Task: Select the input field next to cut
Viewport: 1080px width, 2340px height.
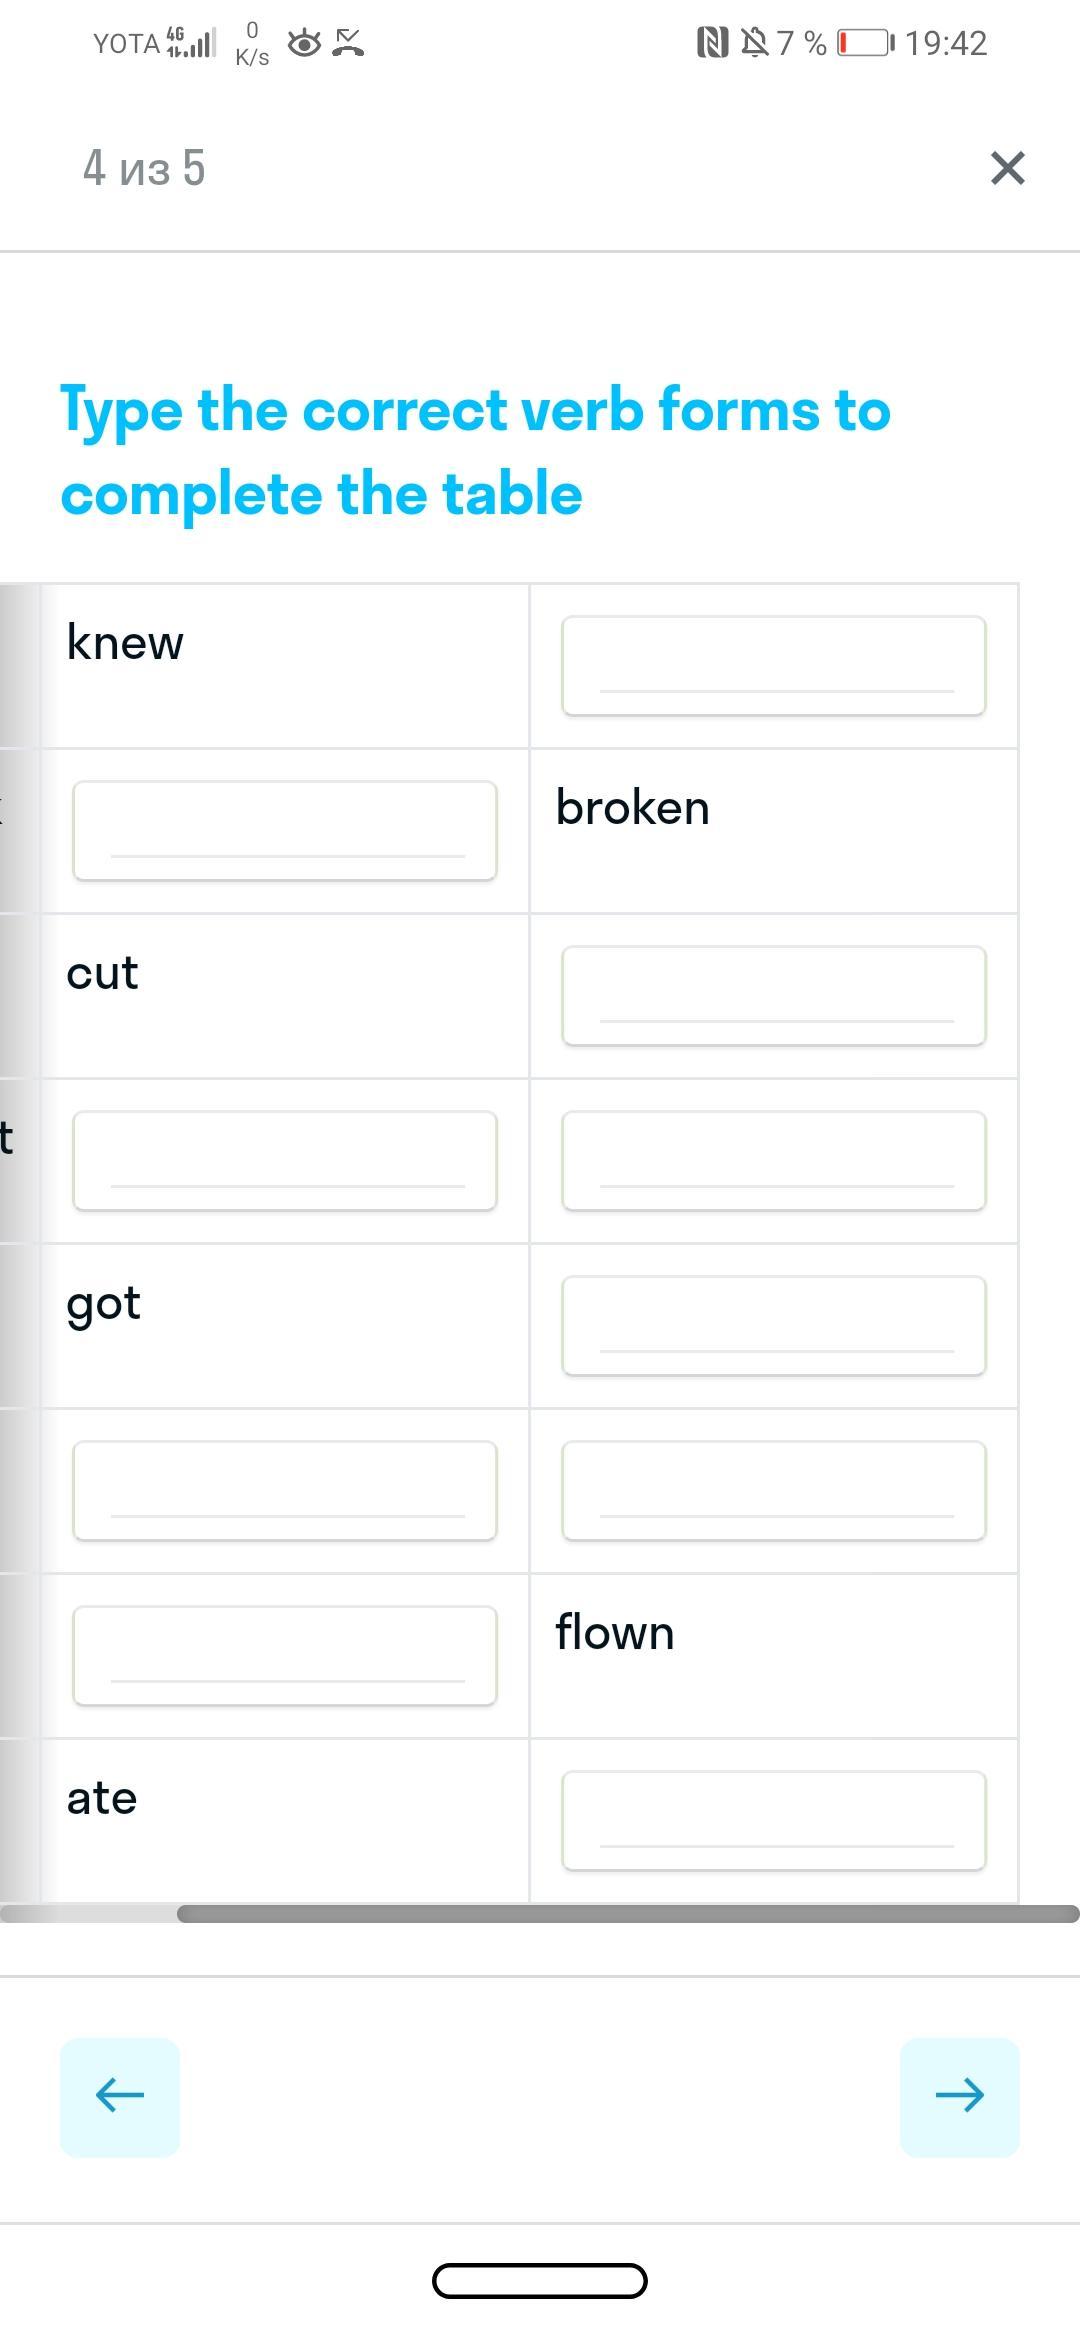Action: pyautogui.click(x=774, y=996)
